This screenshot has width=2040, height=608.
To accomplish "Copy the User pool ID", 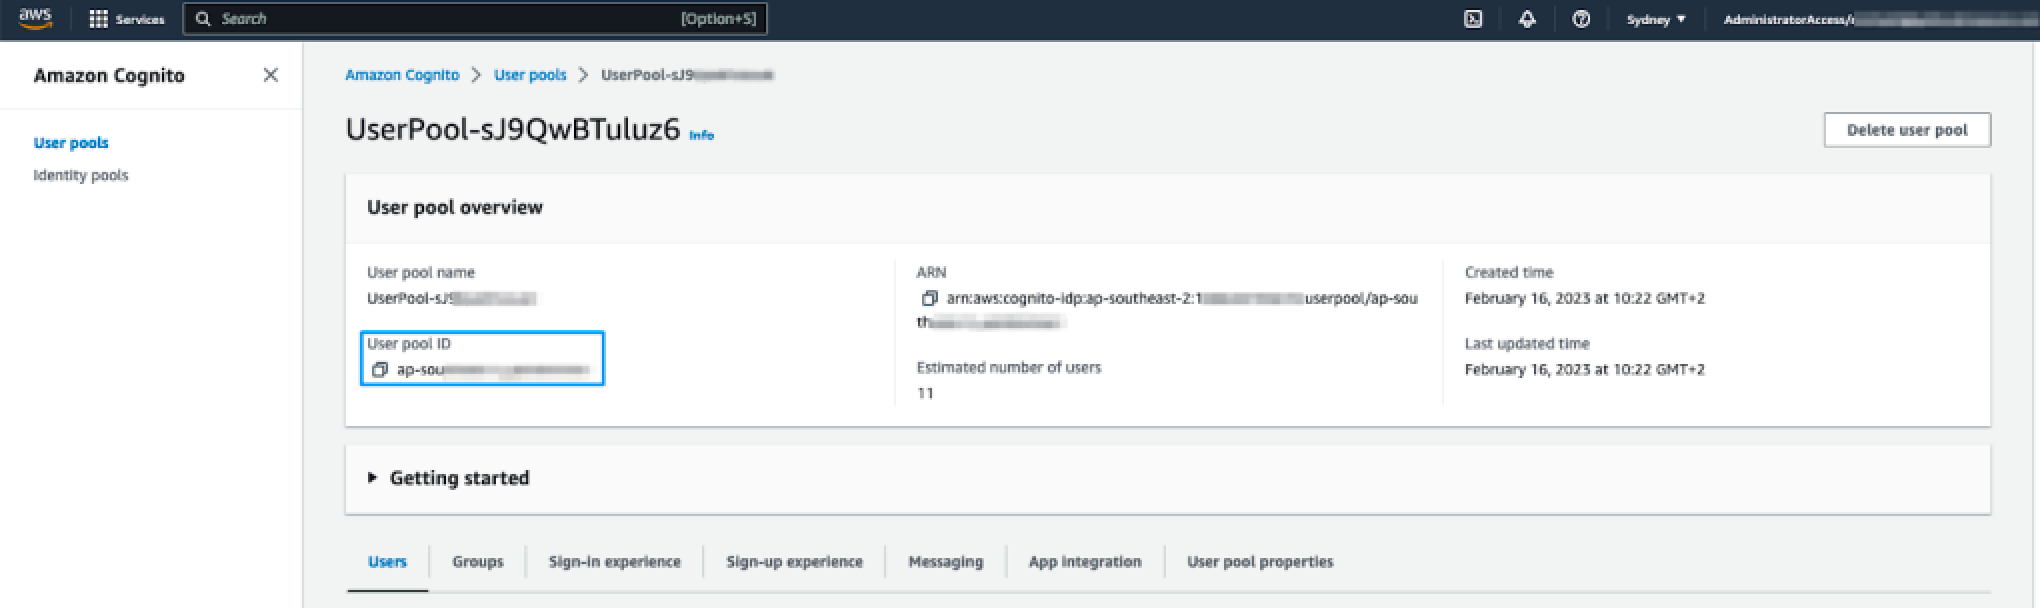I will tap(380, 370).
